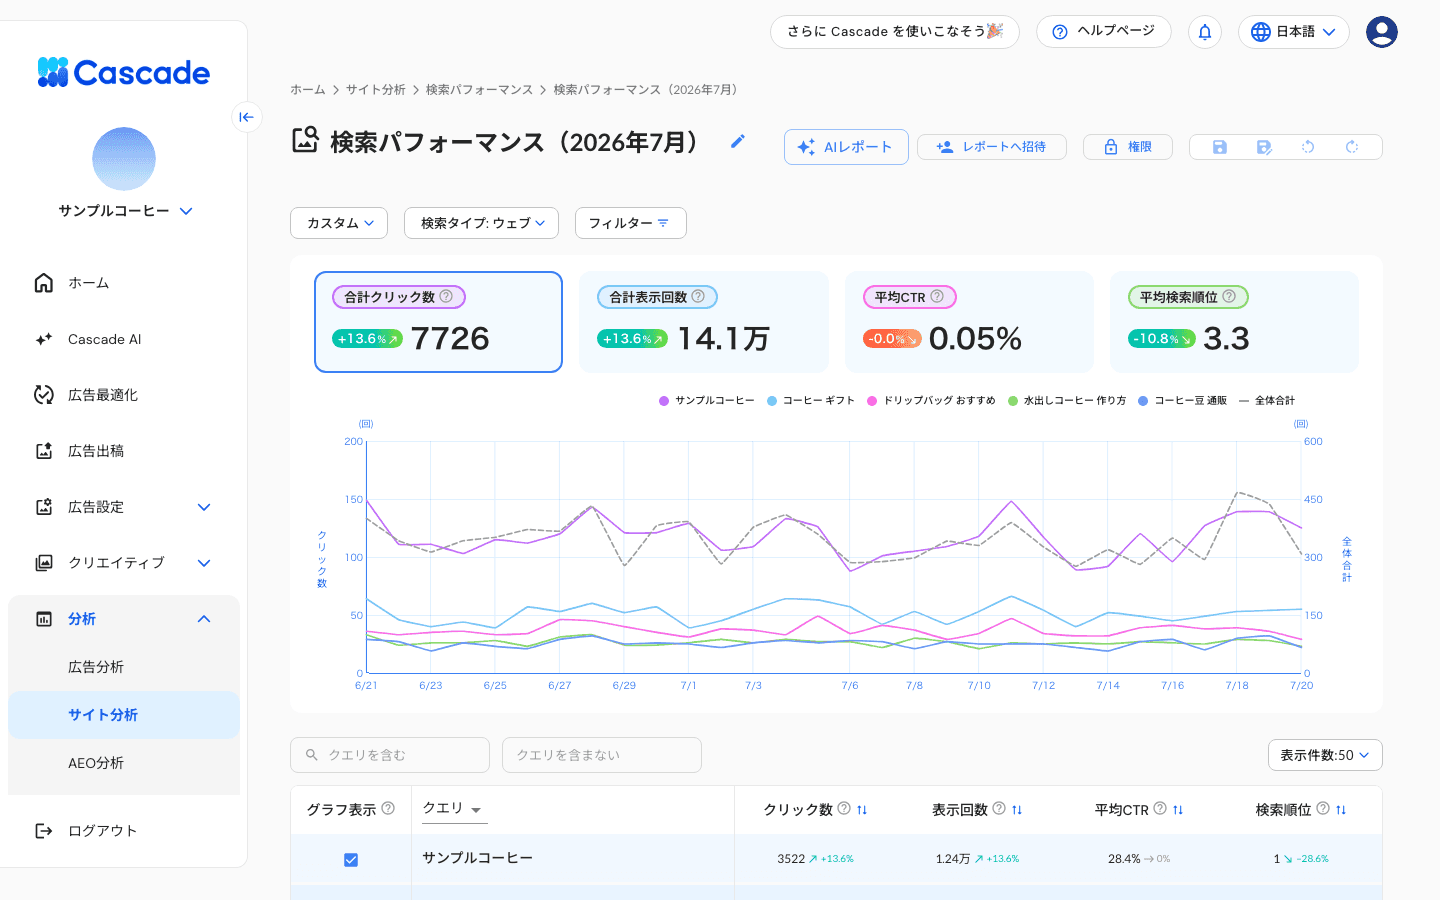Click the レポートへ招待 button

click(992, 147)
